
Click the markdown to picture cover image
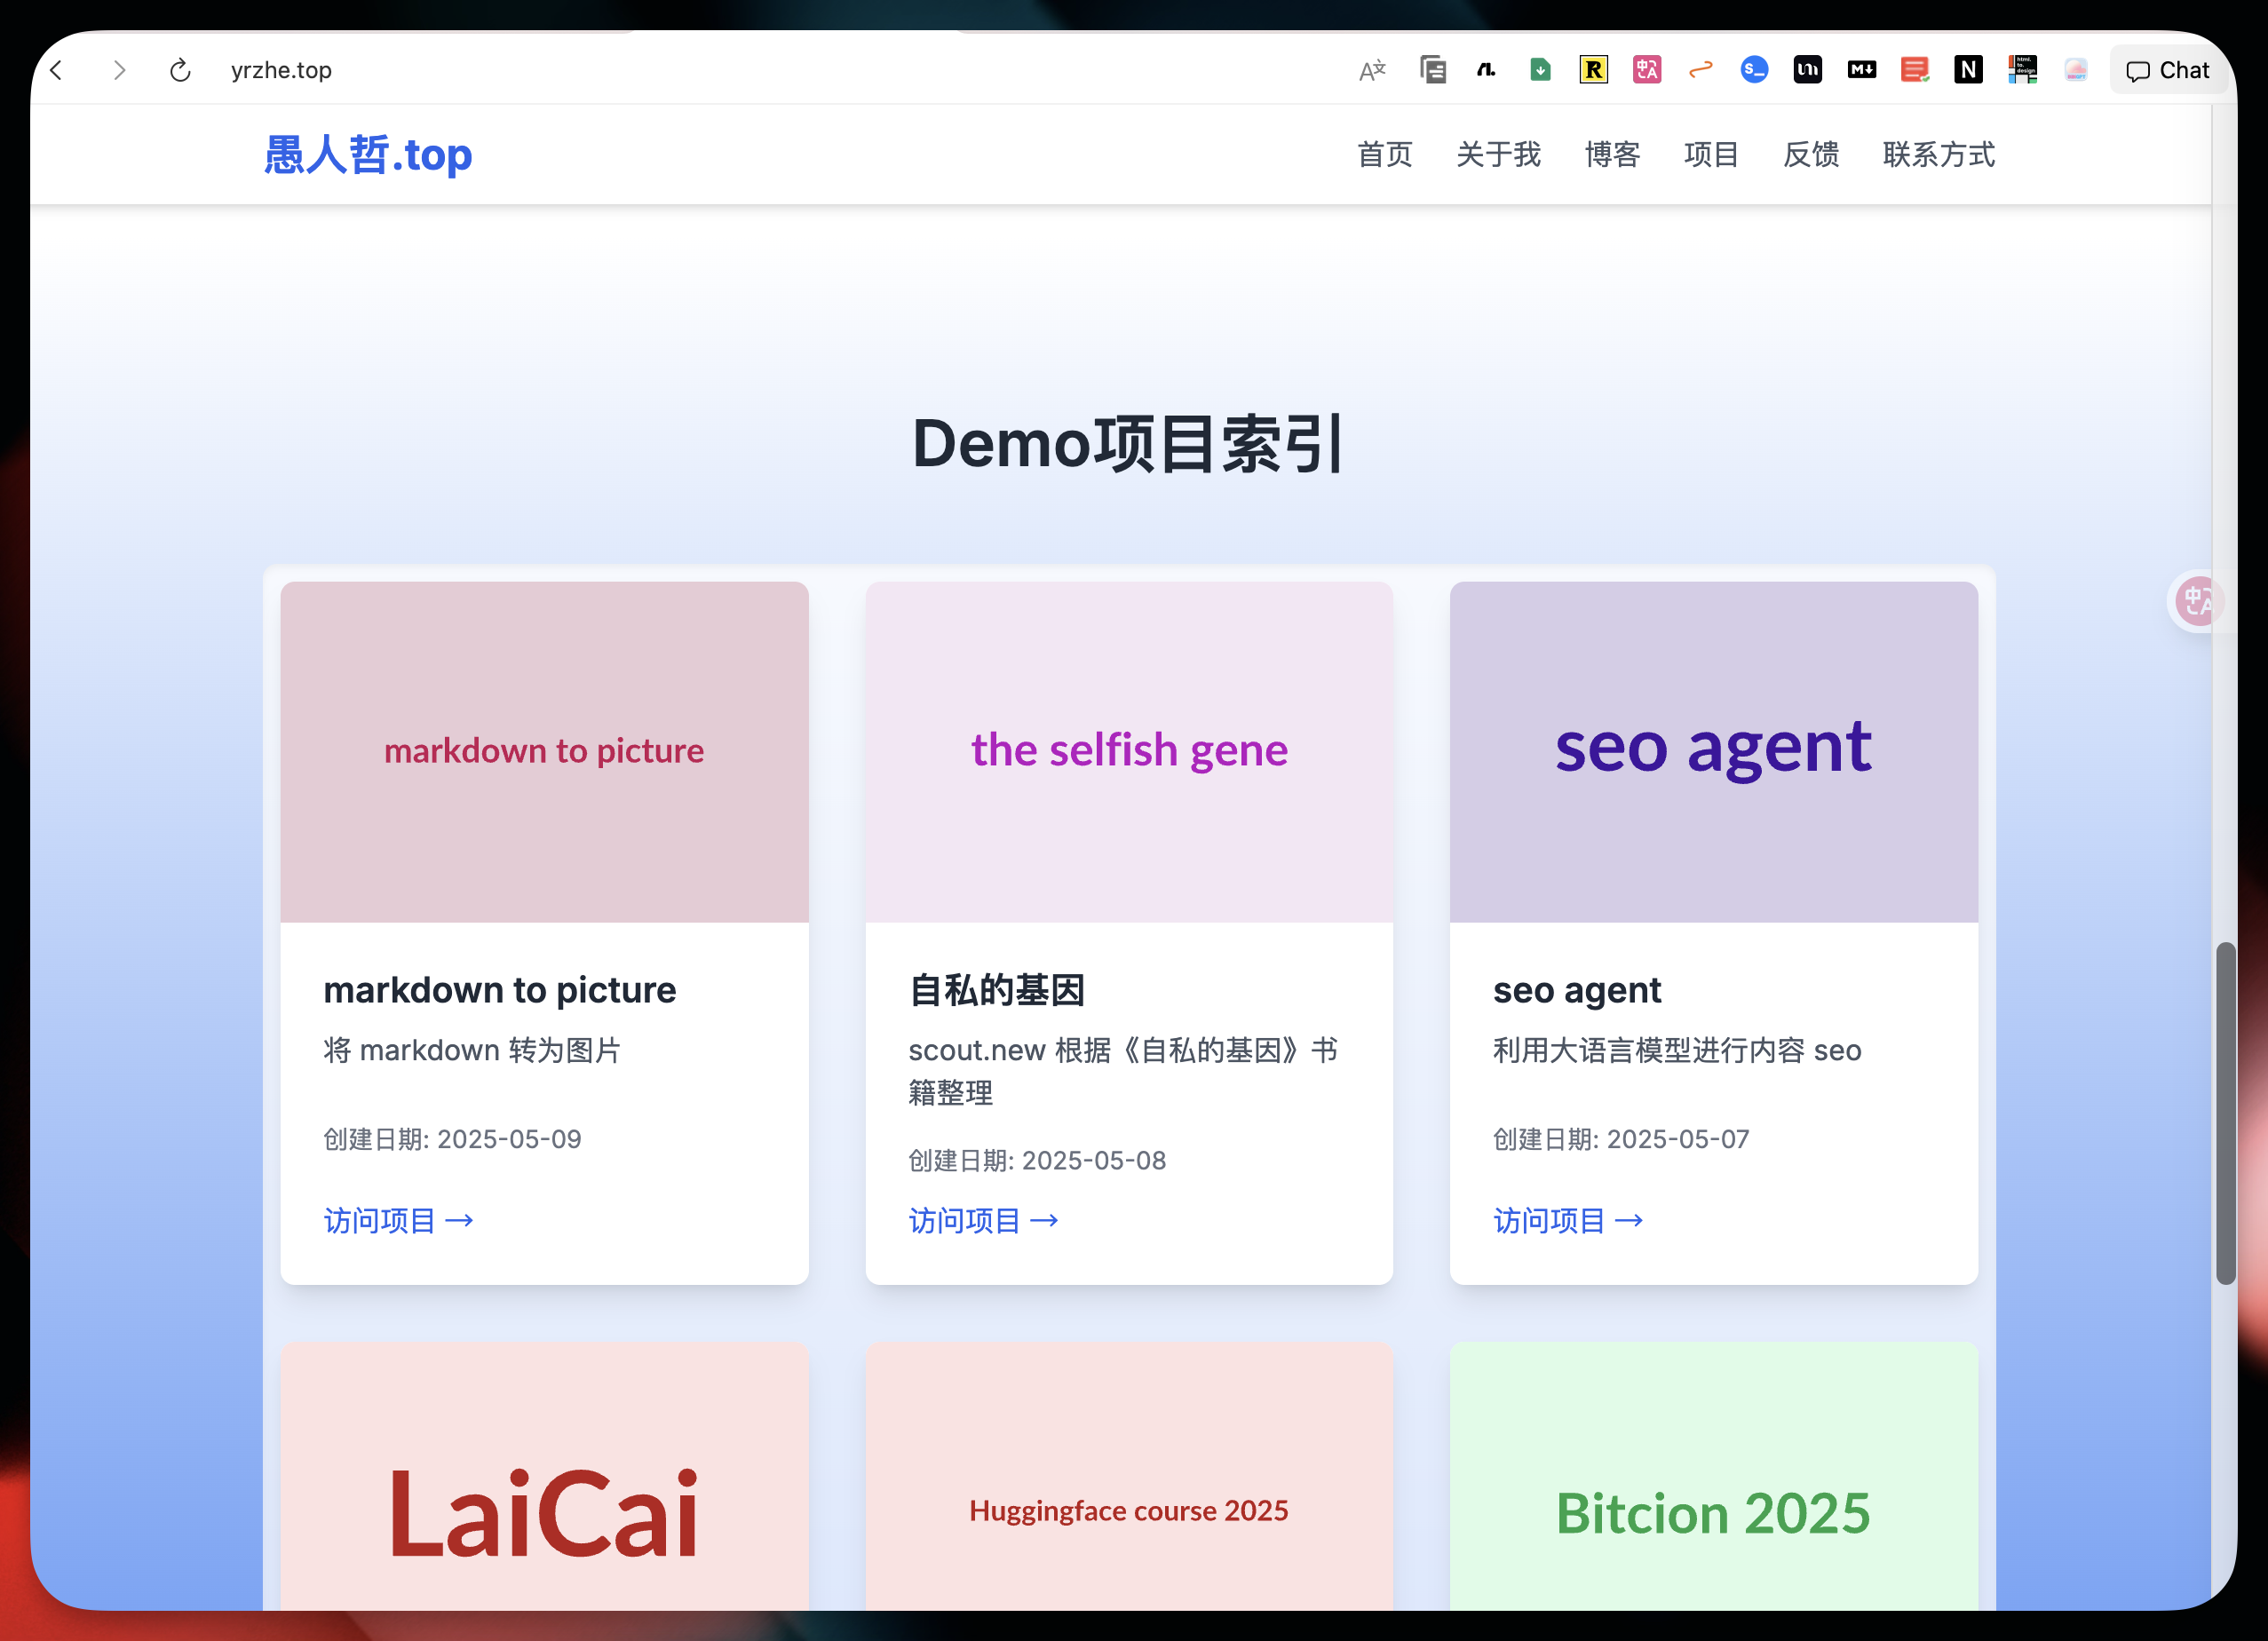[x=544, y=752]
